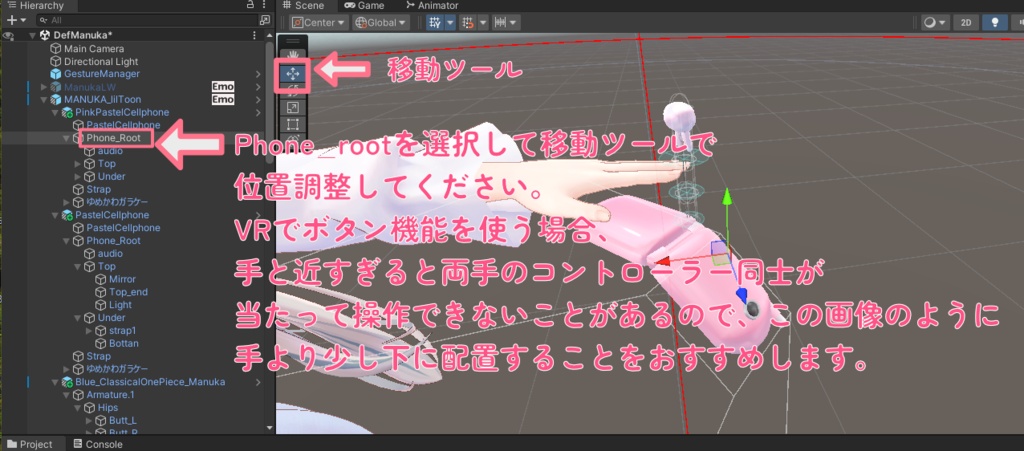Select Main Camera in Hierarchy

click(94, 48)
